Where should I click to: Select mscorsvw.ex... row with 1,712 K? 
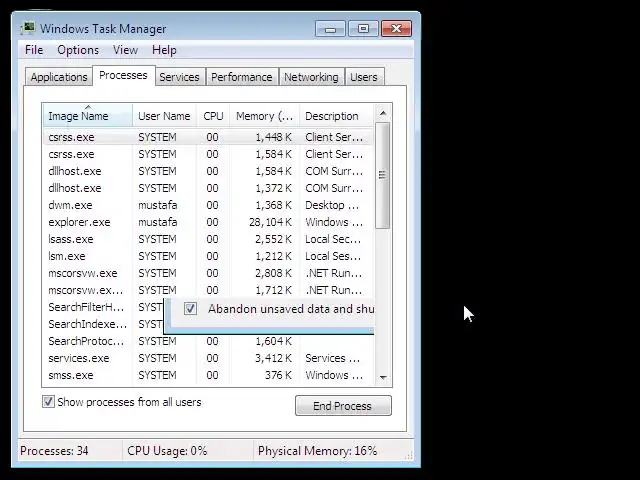[208, 290]
